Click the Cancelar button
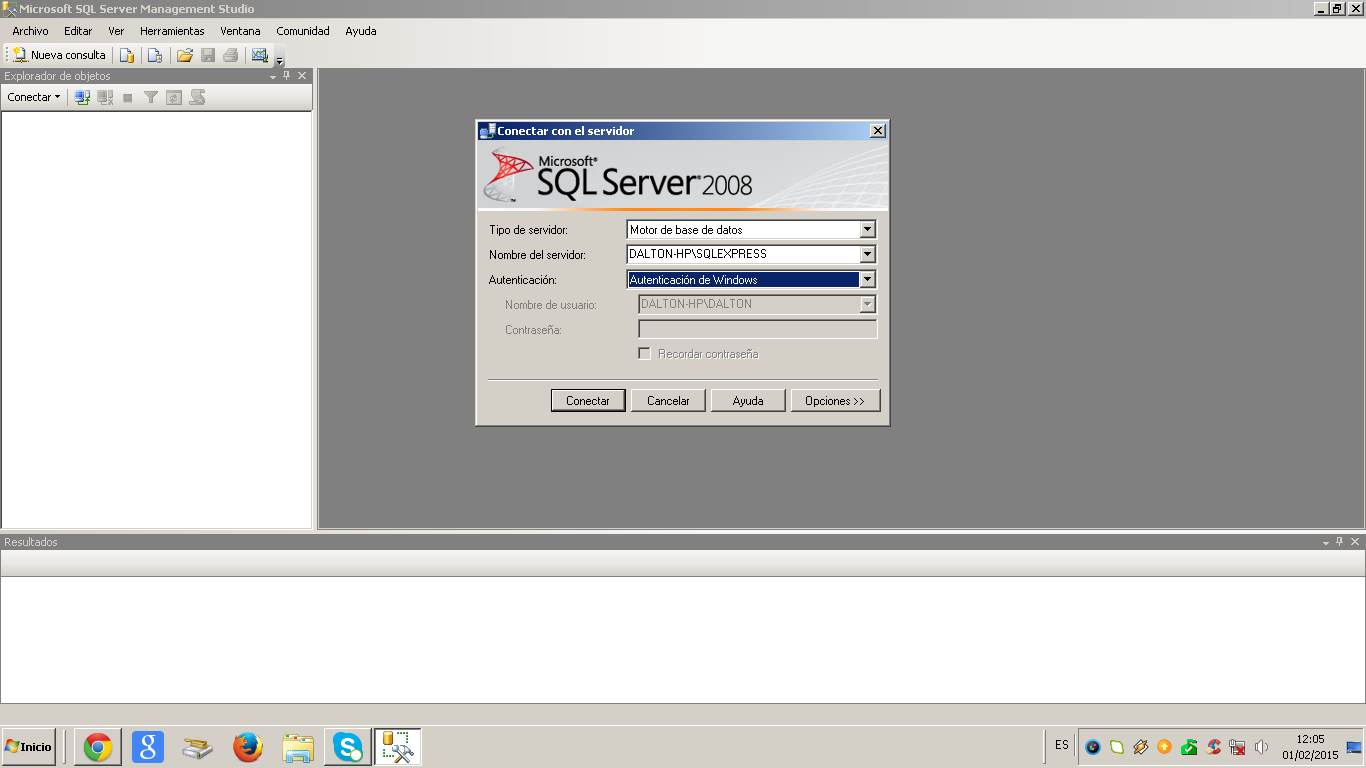Viewport: 1366px width, 768px height. tap(668, 401)
